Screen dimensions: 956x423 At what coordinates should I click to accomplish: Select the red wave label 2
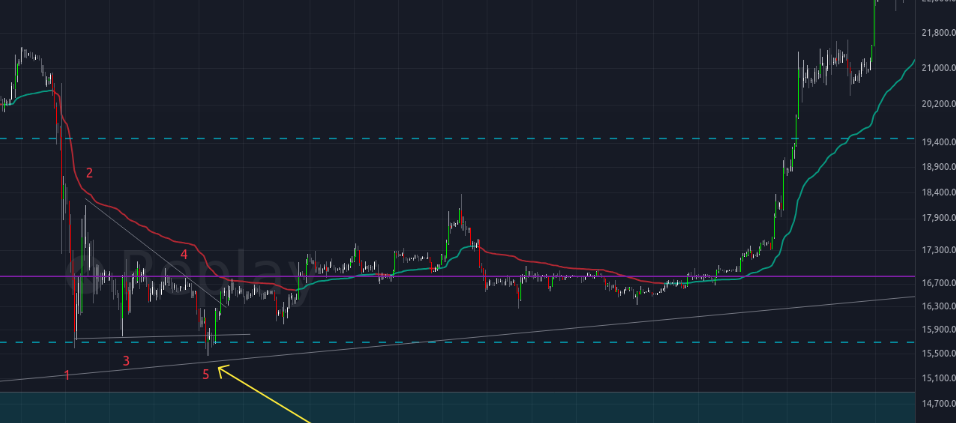click(x=89, y=173)
